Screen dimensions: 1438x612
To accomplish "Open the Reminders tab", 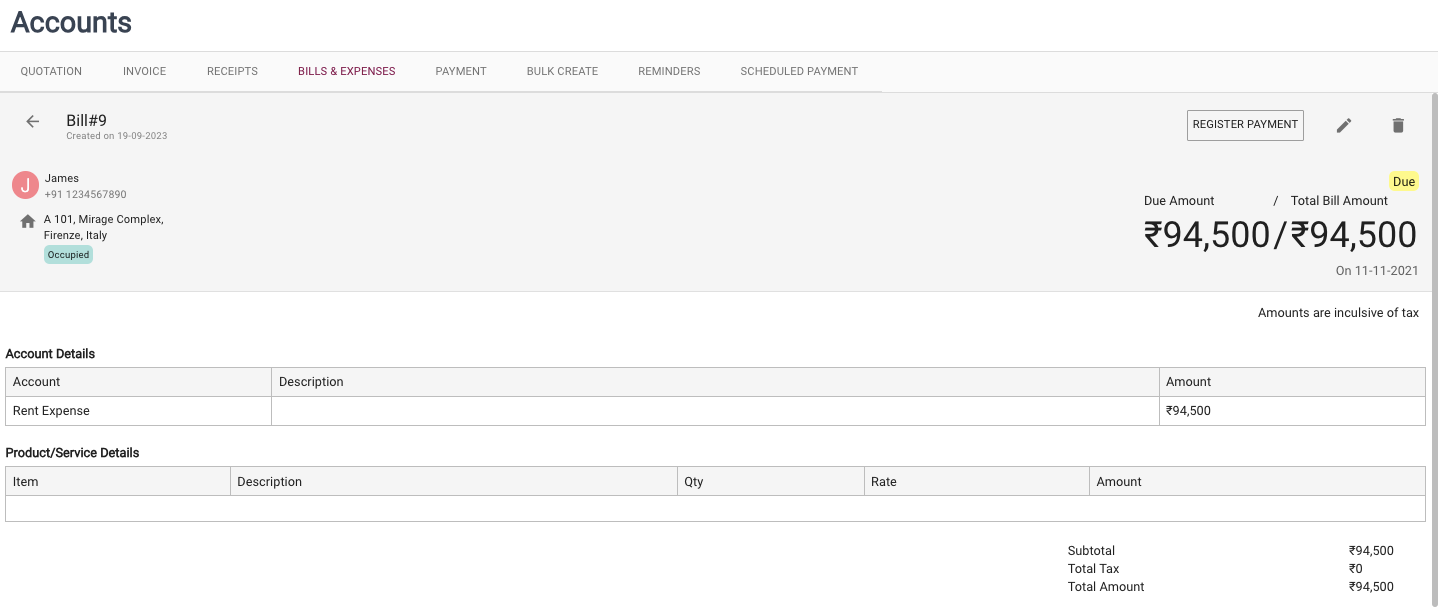I will pos(669,71).
